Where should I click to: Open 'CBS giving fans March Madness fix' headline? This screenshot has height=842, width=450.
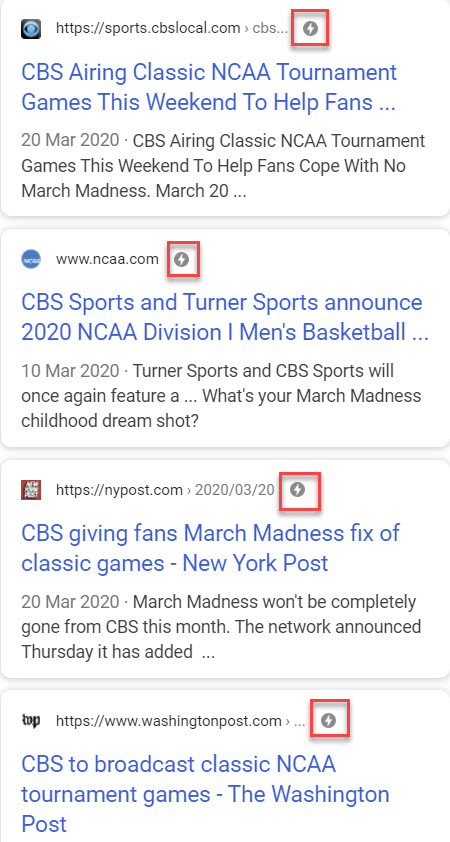211,548
